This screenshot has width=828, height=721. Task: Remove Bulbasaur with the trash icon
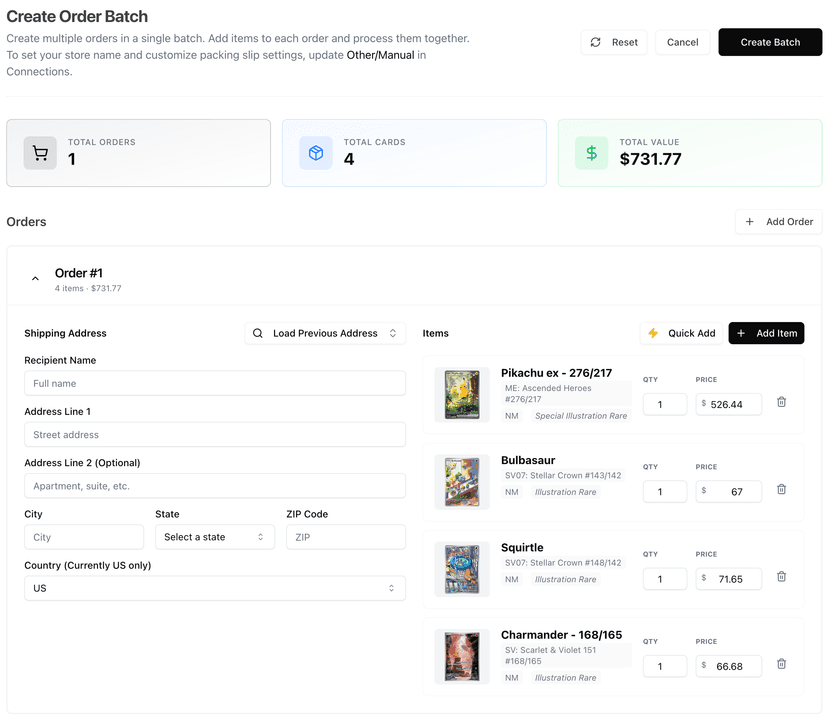(781, 491)
